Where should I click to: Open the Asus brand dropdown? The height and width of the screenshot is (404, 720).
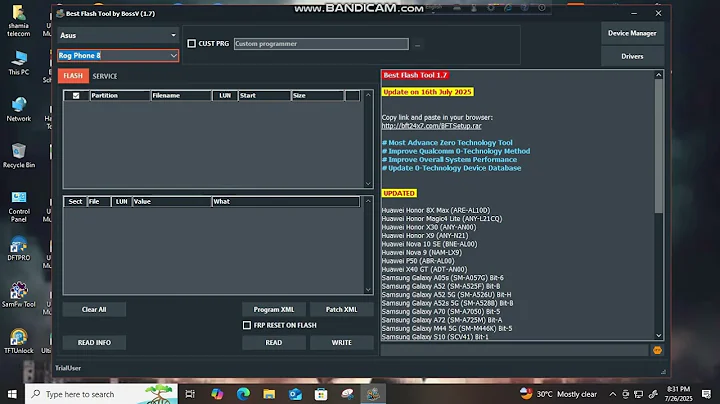point(118,35)
